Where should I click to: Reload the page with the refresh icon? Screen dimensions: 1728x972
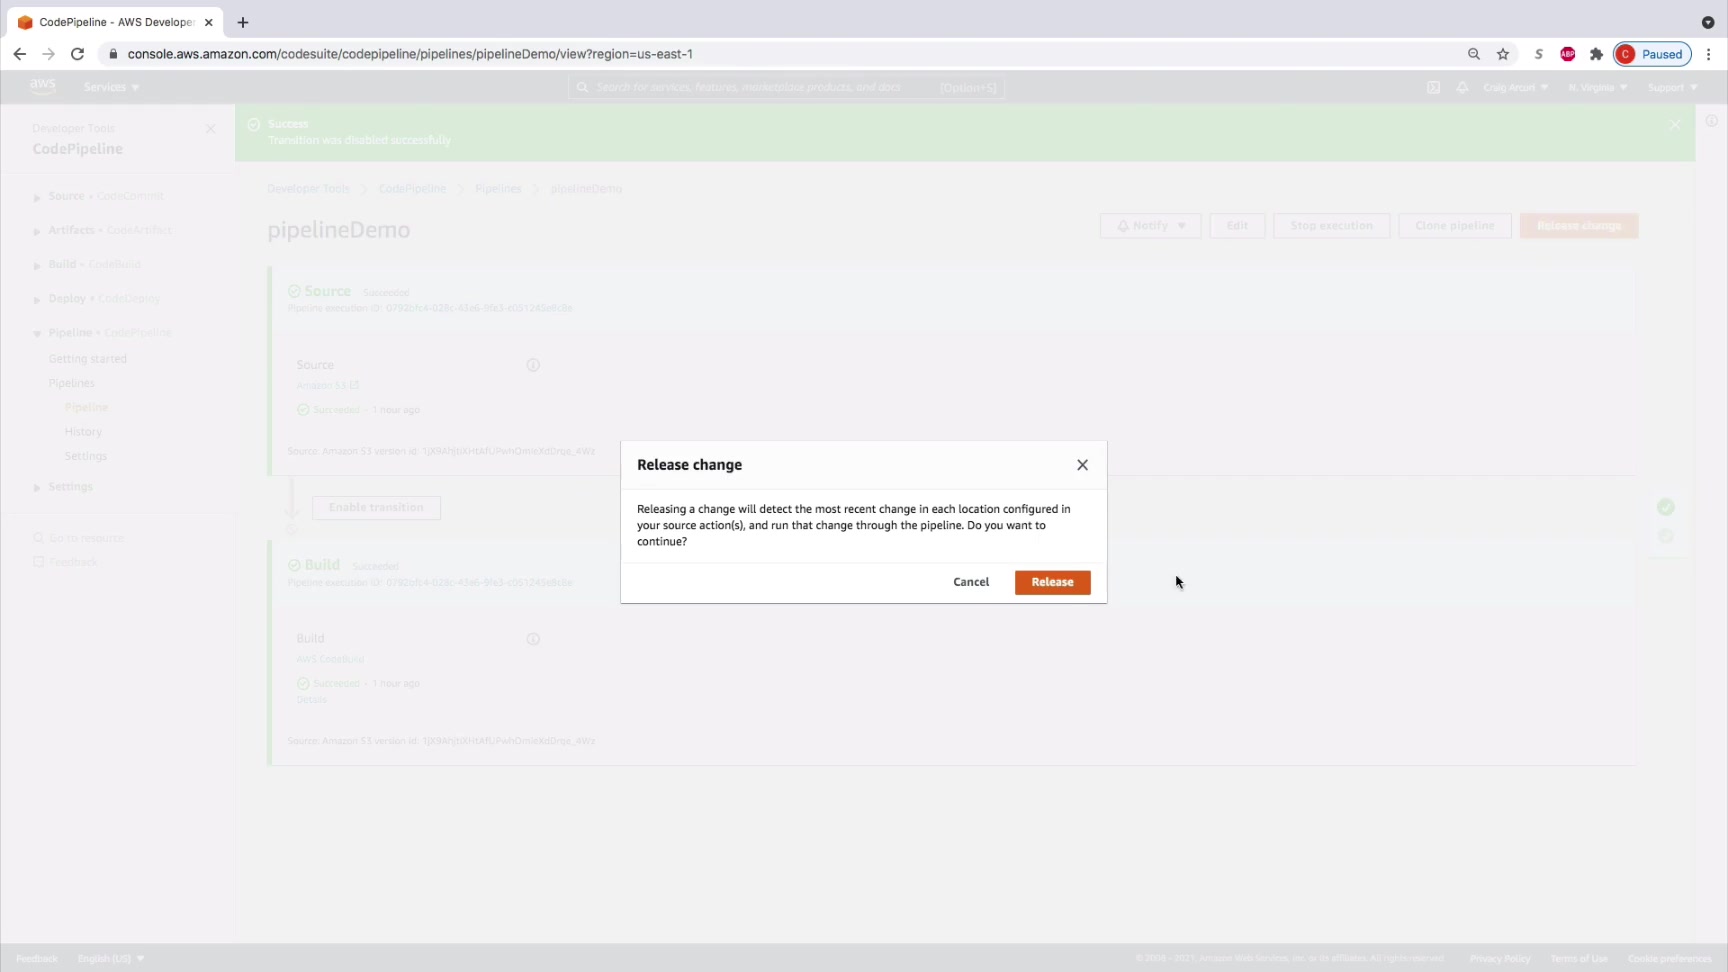click(77, 54)
